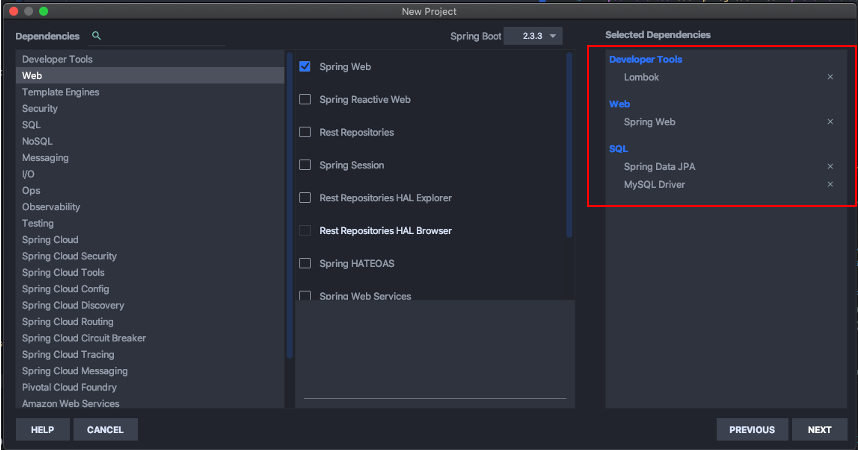Click SQL heading in selected dependencies

tap(618, 148)
